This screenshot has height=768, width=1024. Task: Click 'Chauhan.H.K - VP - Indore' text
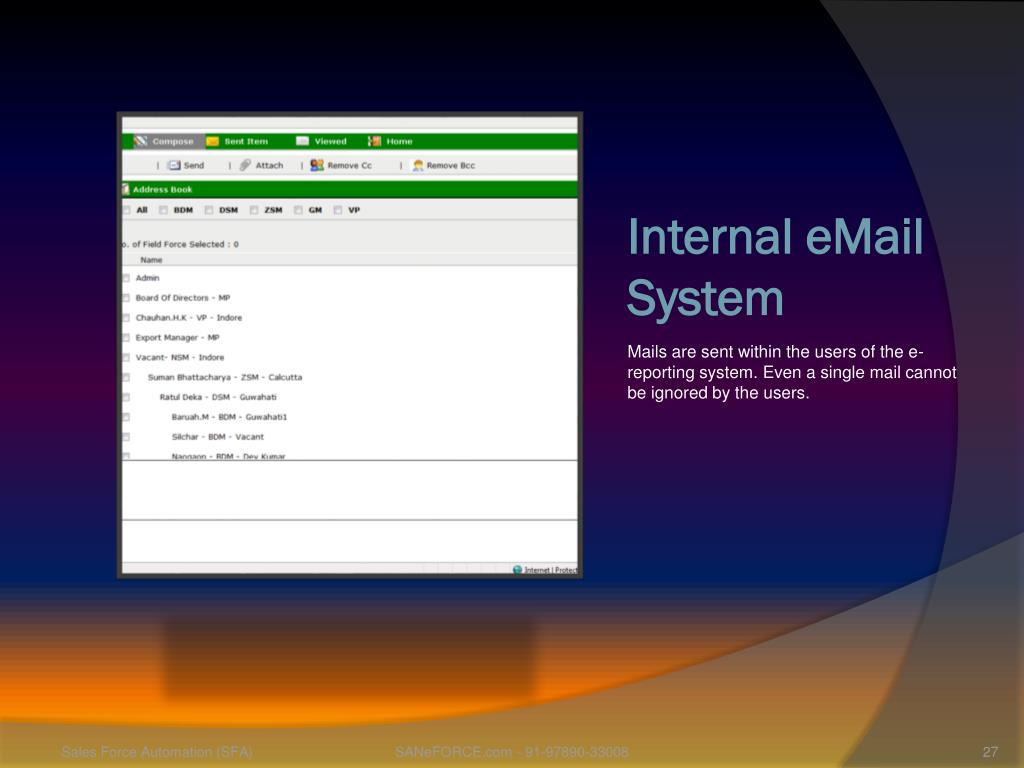[x=189, y=318]
